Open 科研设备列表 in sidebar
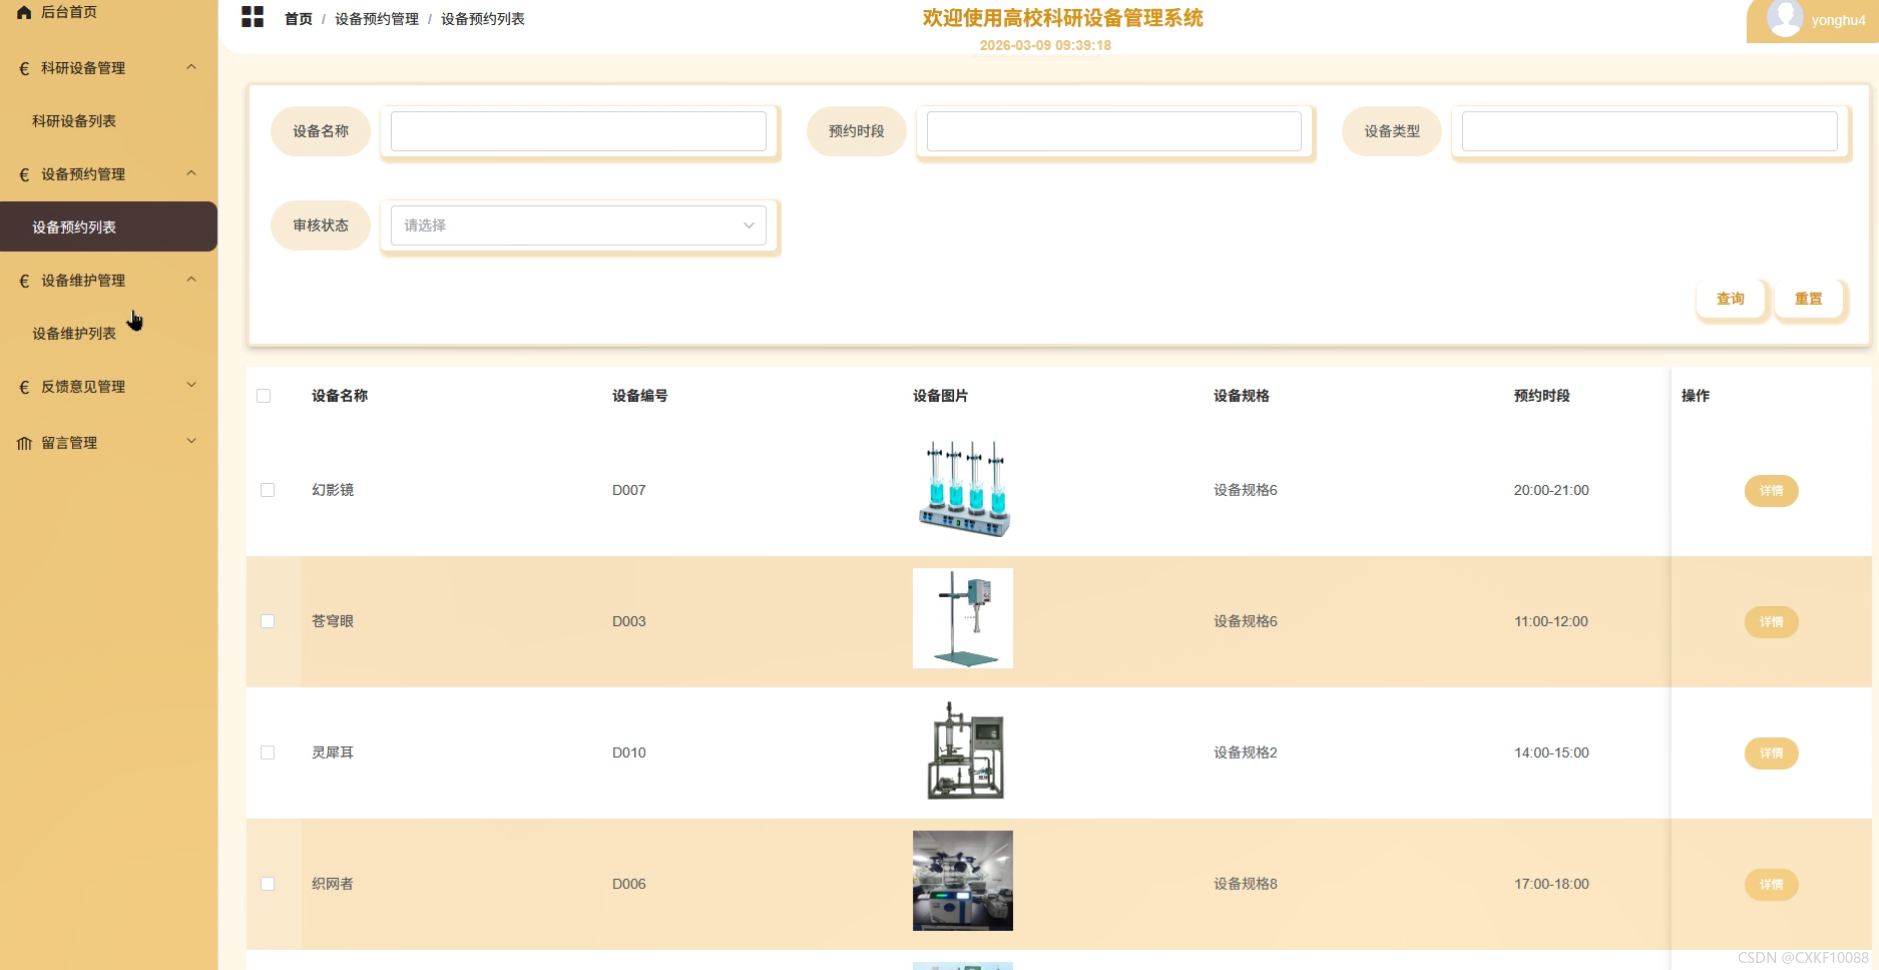The image size is (1879, 970). click(x=74, y=121)
